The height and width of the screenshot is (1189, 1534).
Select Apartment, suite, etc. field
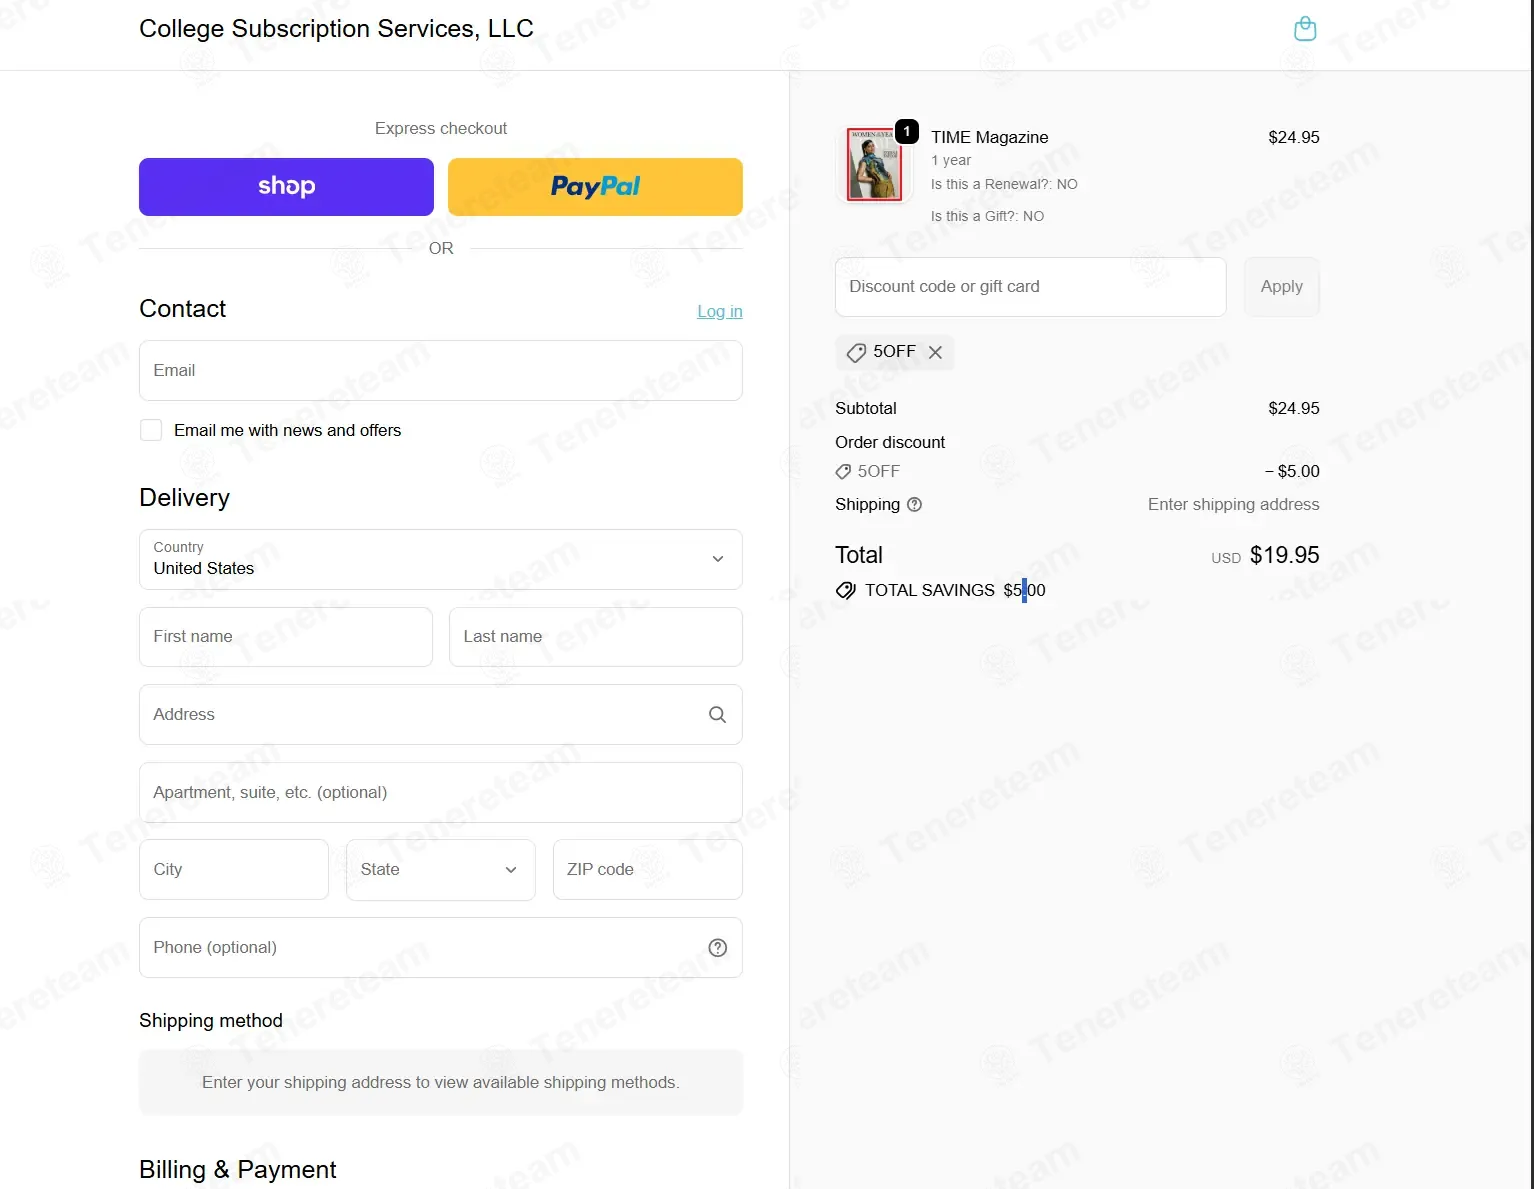[x=441, y=793]
